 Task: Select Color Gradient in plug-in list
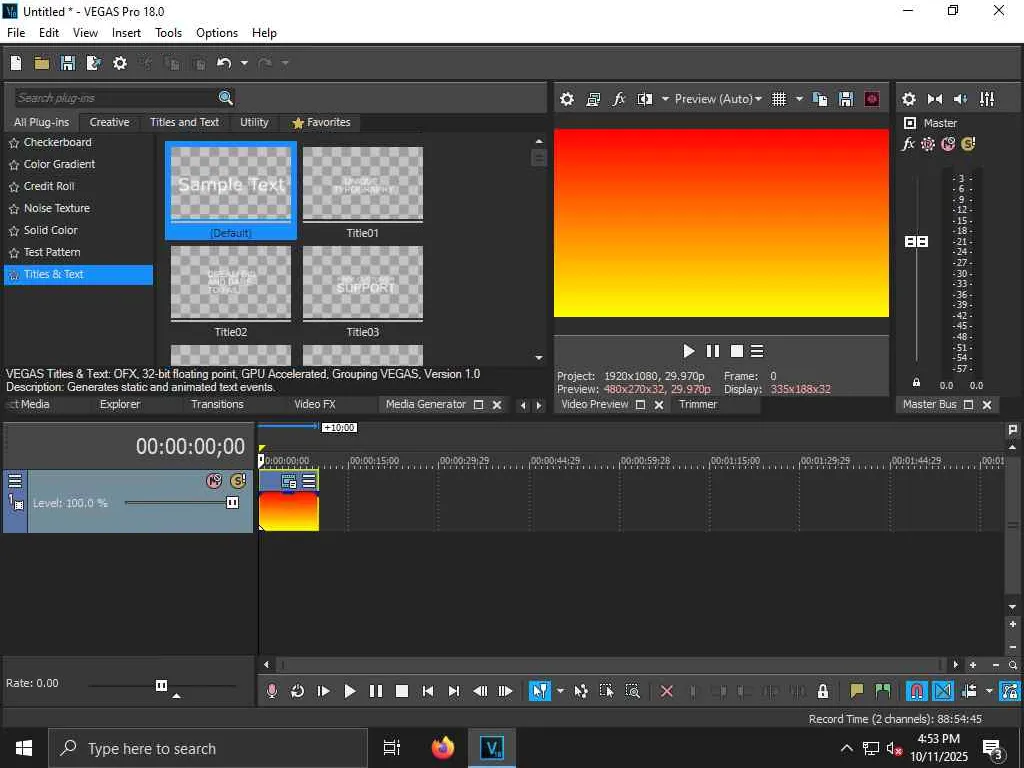[x=59, y=164]
